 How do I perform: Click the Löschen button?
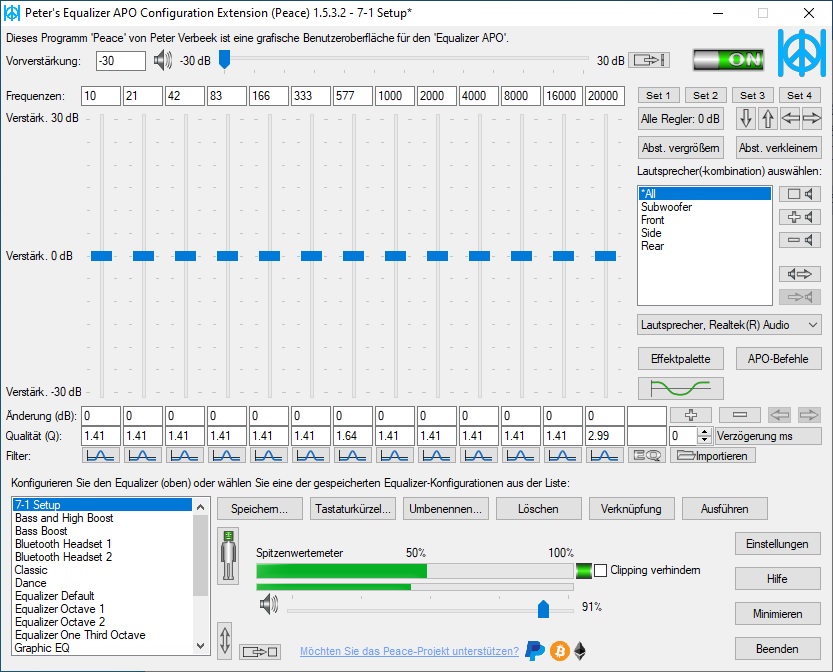pyautogui.click(x=539, y=509)
